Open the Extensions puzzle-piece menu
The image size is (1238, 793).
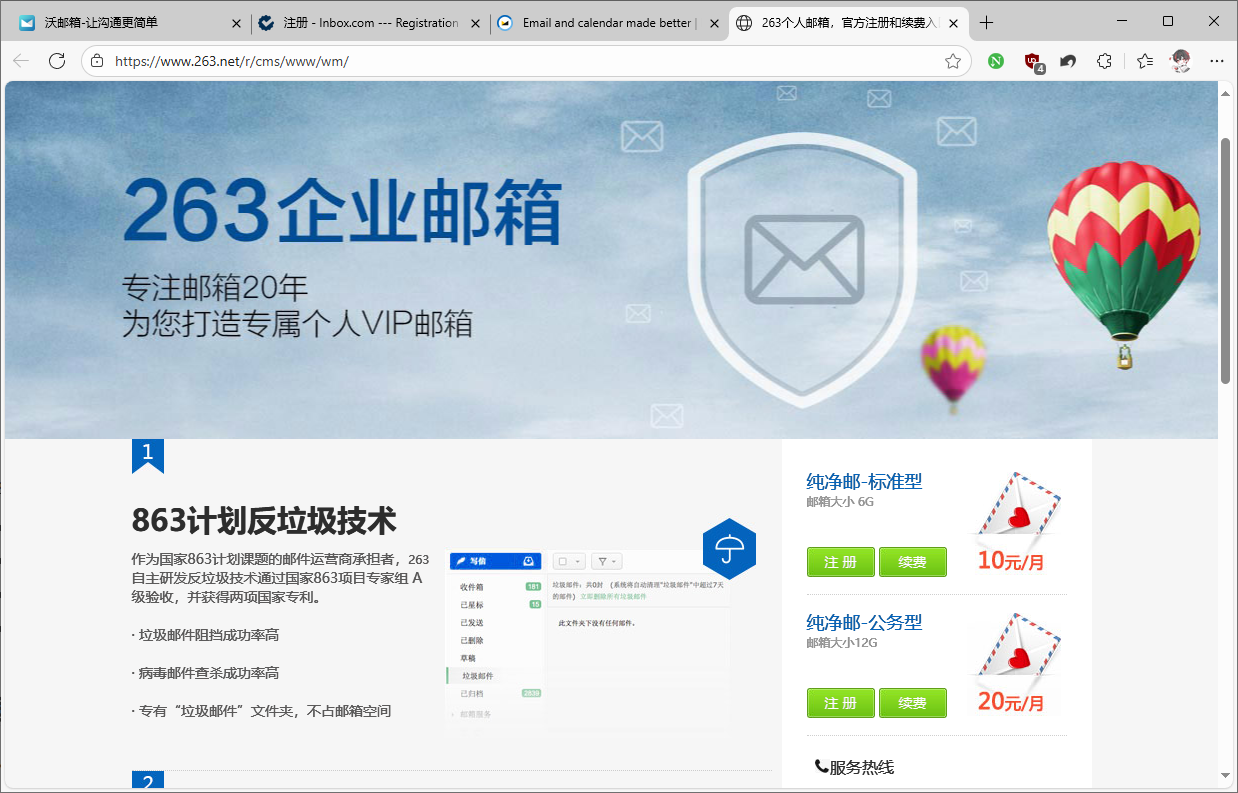tap(1104, 61)
